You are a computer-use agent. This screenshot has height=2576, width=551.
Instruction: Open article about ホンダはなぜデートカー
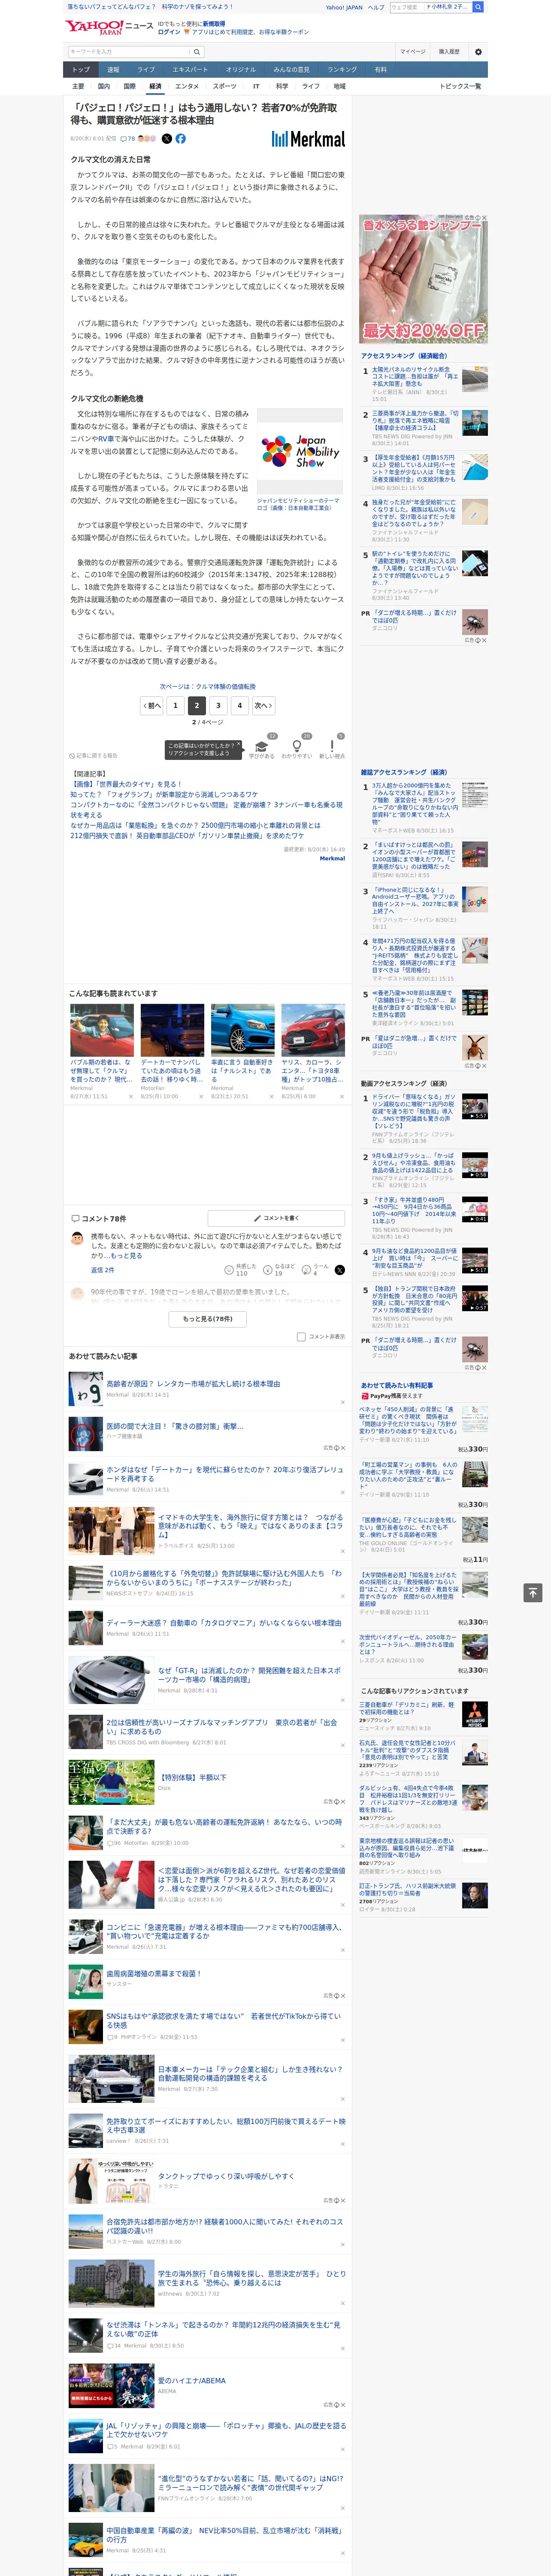(x=224, y=1474)
